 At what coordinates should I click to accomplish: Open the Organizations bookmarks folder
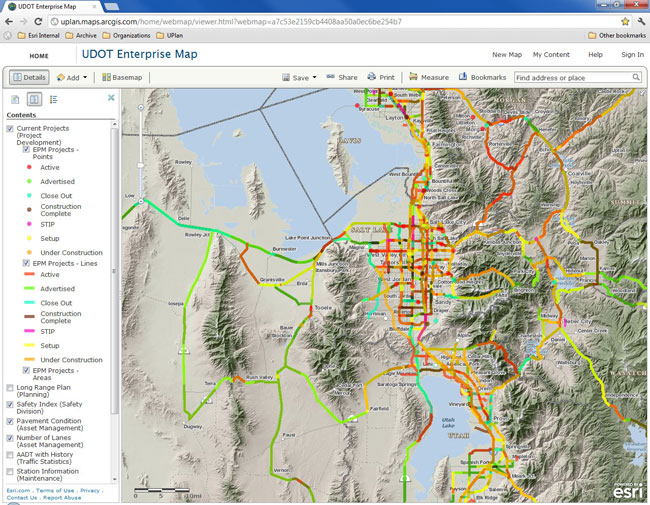(126, 36)
